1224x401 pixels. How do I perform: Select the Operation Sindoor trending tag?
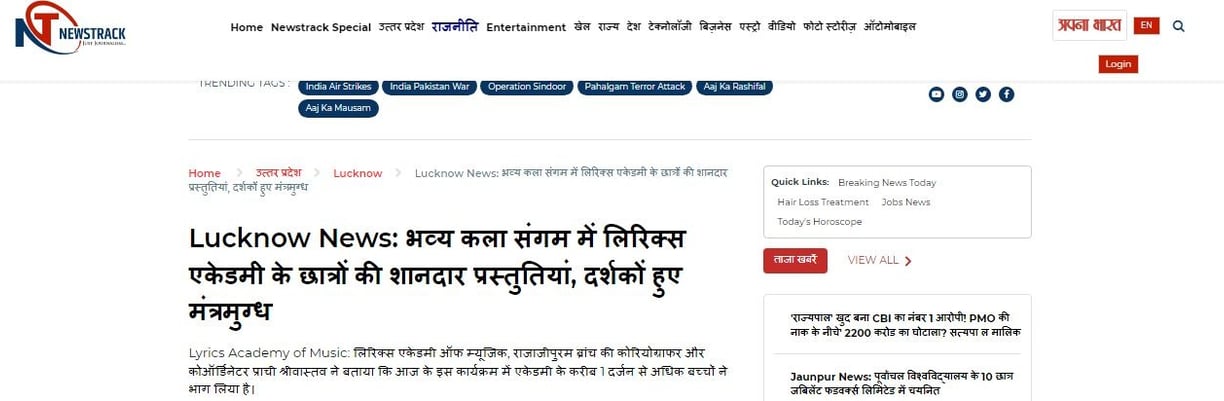(x=527, y=87)
